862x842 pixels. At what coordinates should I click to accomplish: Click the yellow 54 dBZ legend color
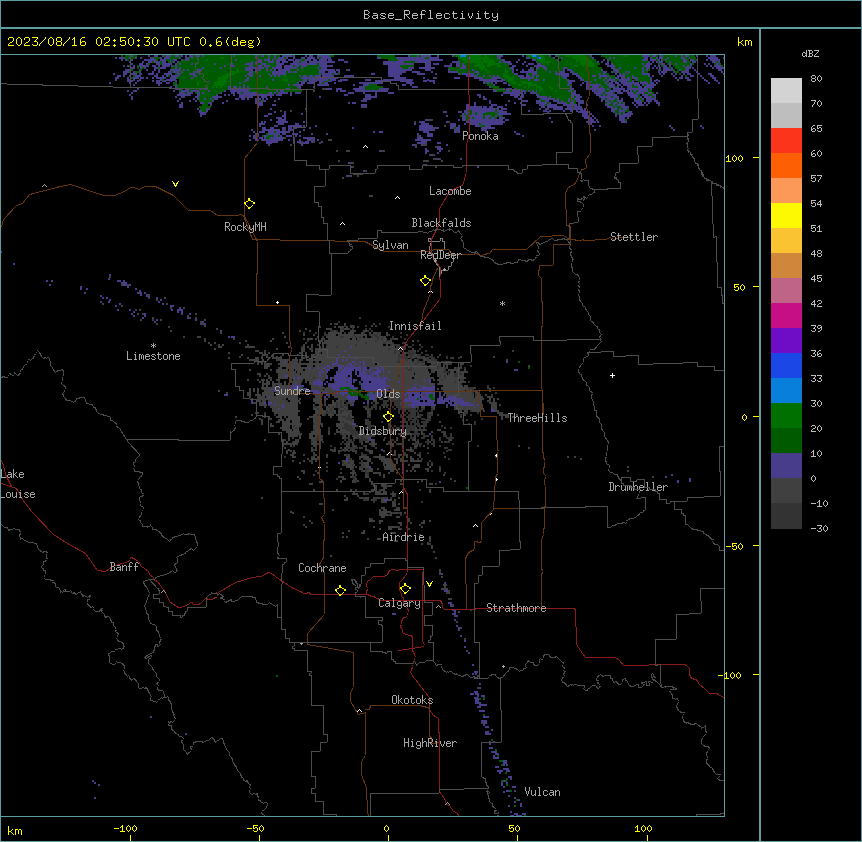coord(786,215)
